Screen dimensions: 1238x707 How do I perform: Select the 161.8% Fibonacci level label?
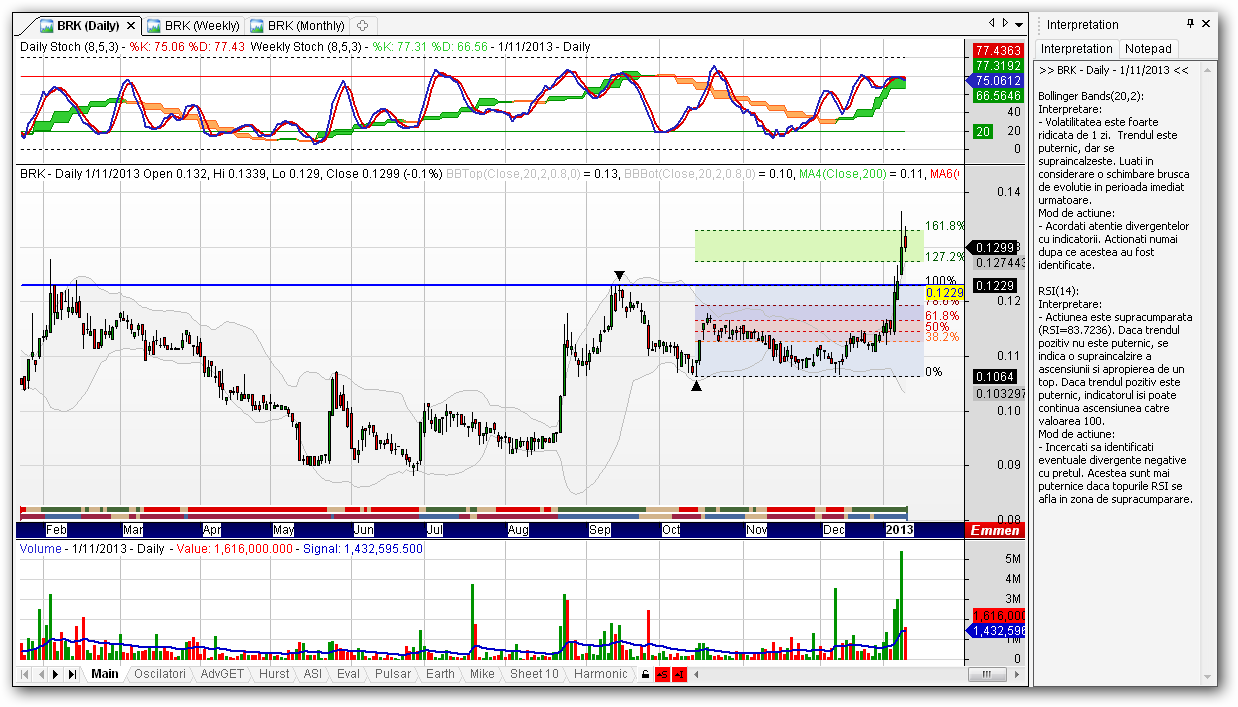click(x=945, y=226)
